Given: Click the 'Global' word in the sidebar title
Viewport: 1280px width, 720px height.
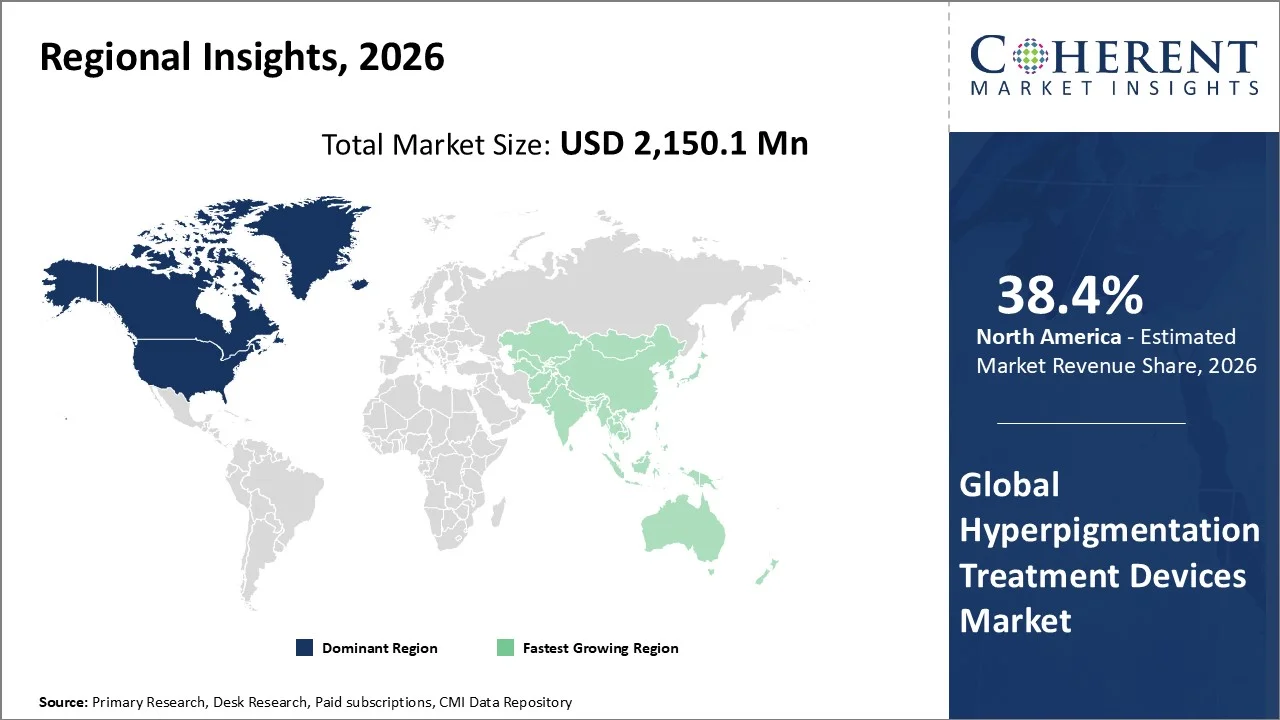Looking at the screenshot, I should click(1009, 485).
